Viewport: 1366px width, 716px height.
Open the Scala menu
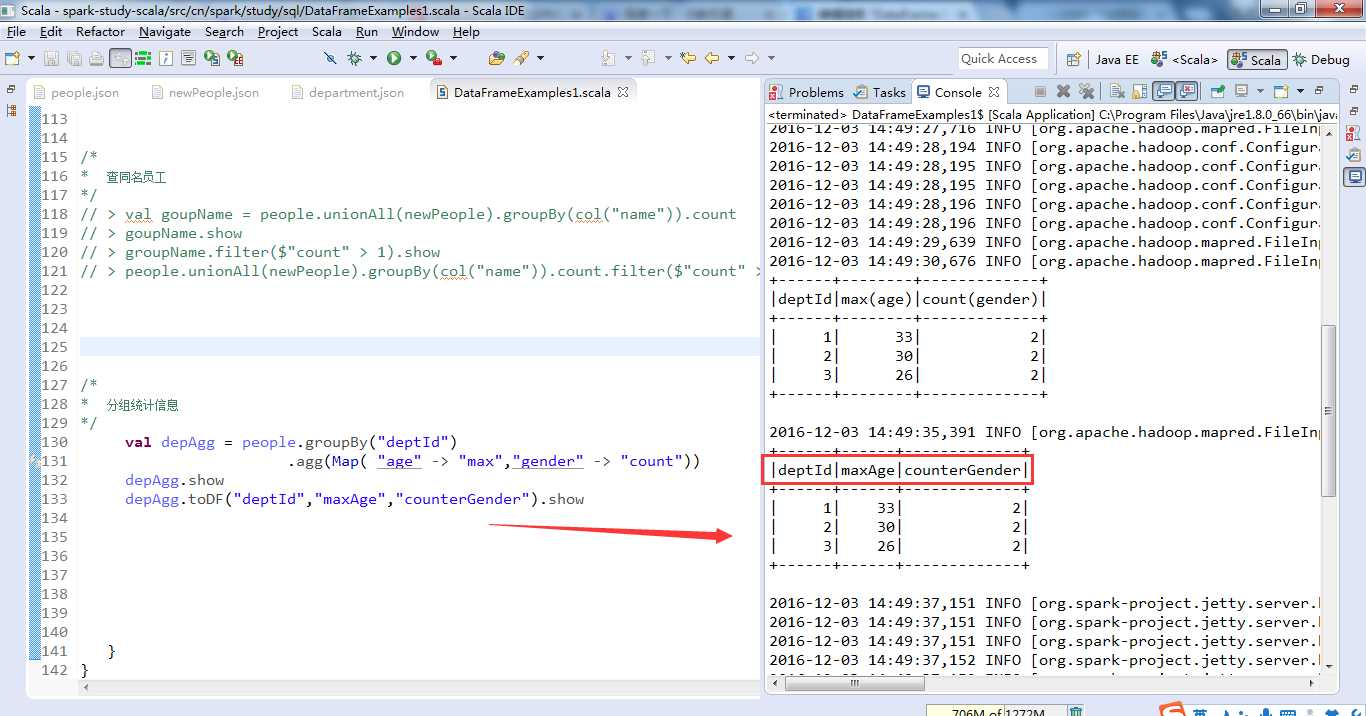(327, 31)
